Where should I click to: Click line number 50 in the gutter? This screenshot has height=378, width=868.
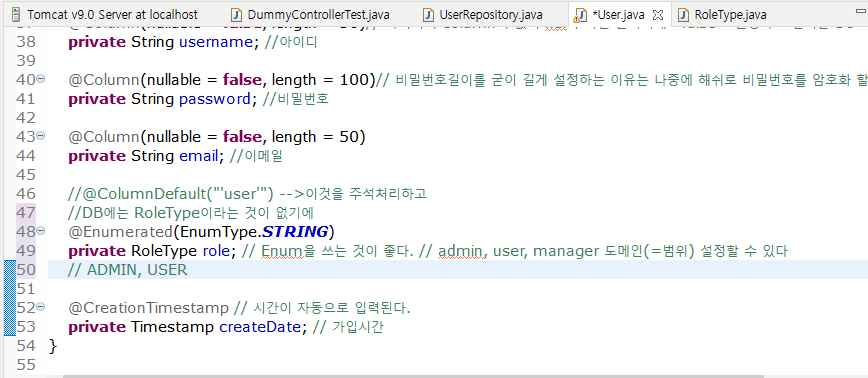pos(26,270)
